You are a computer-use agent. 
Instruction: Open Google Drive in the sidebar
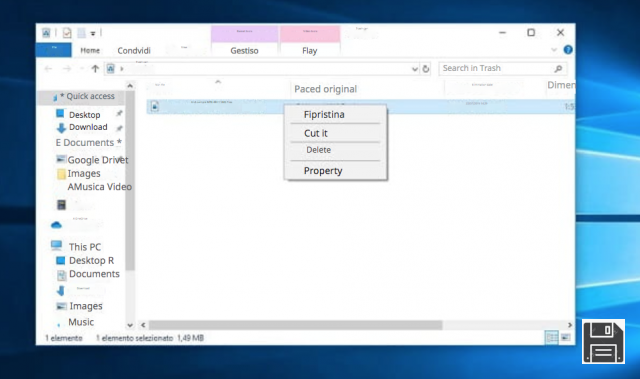[98, 160]
